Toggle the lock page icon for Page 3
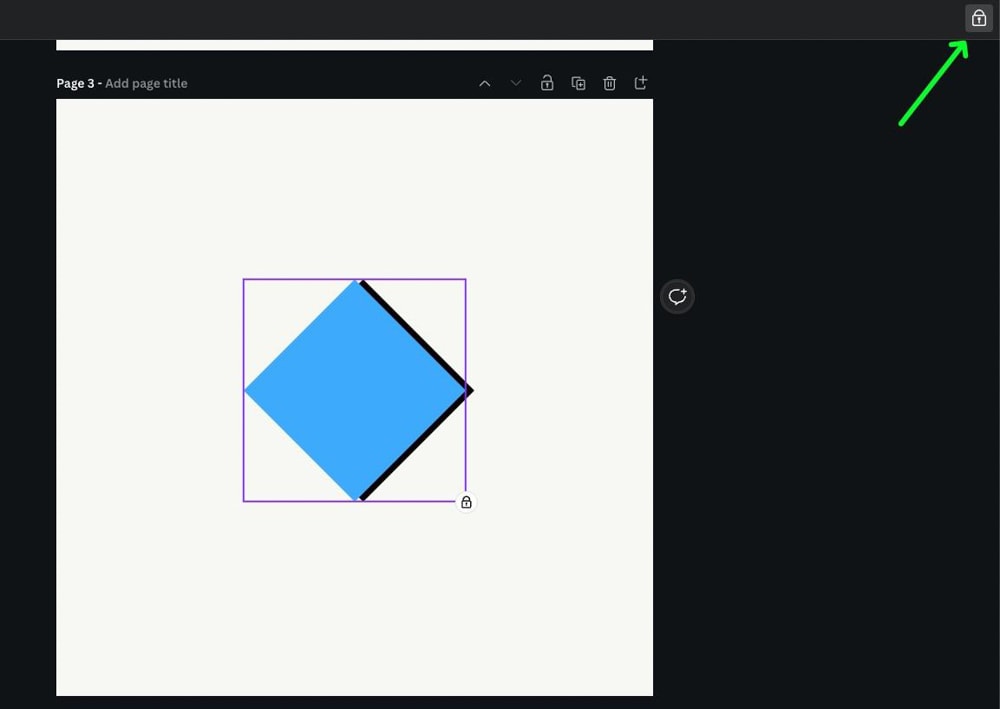 pos(547,84)
